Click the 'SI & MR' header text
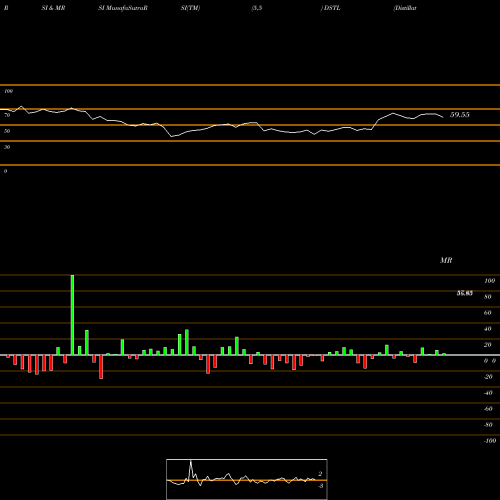 tap(53, 8)
